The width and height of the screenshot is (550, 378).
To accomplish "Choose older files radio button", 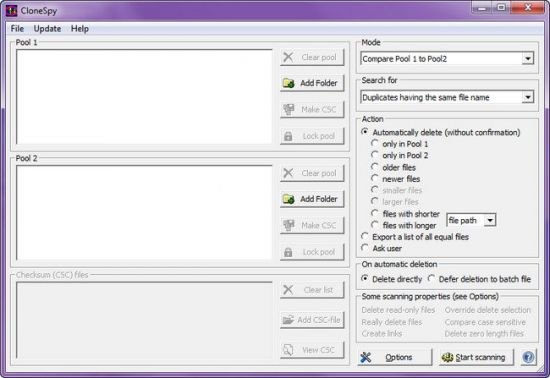I will coord(394,167).
